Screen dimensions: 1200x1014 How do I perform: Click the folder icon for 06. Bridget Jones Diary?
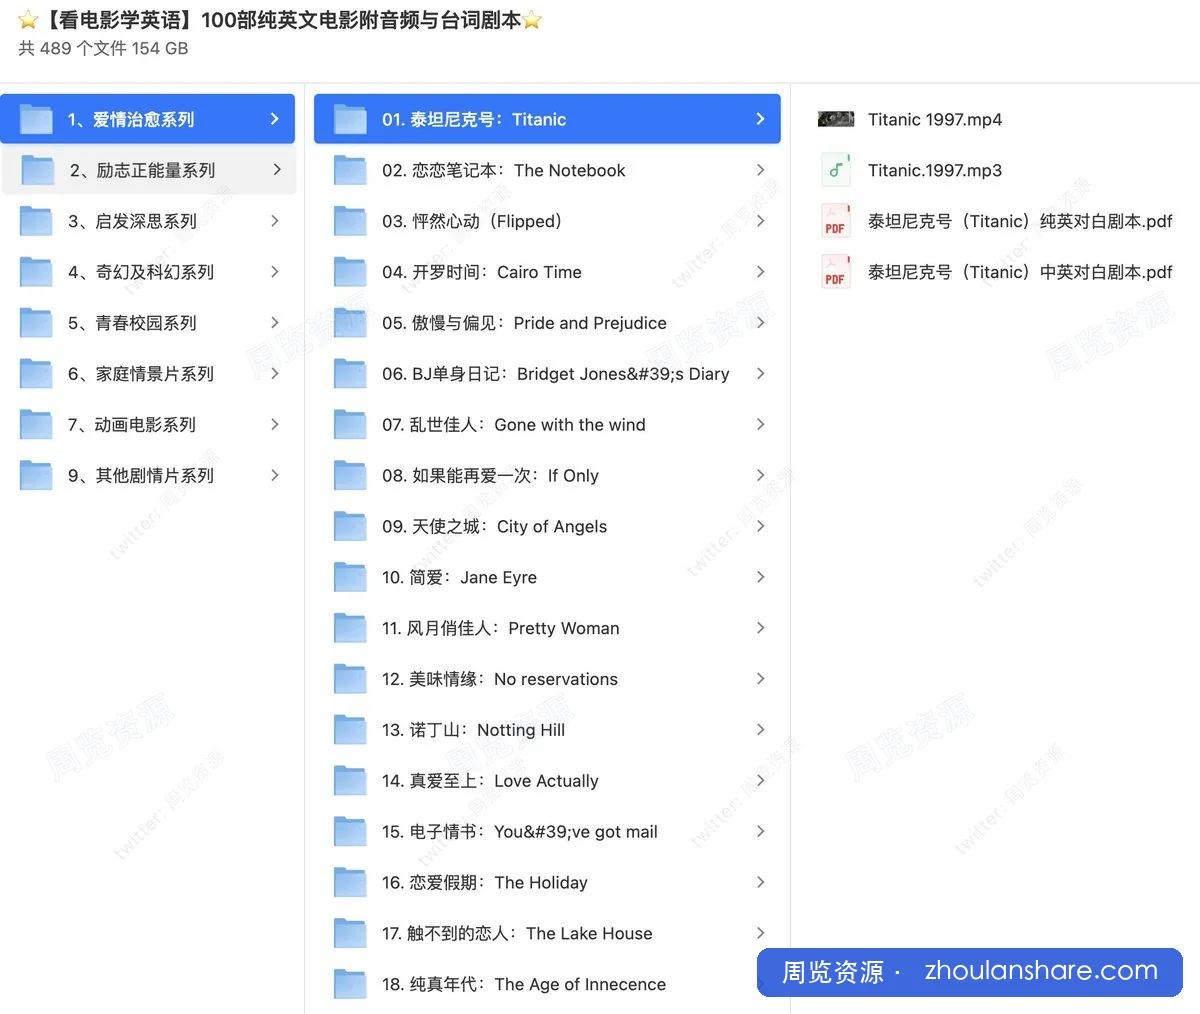[x=350, y=374]
